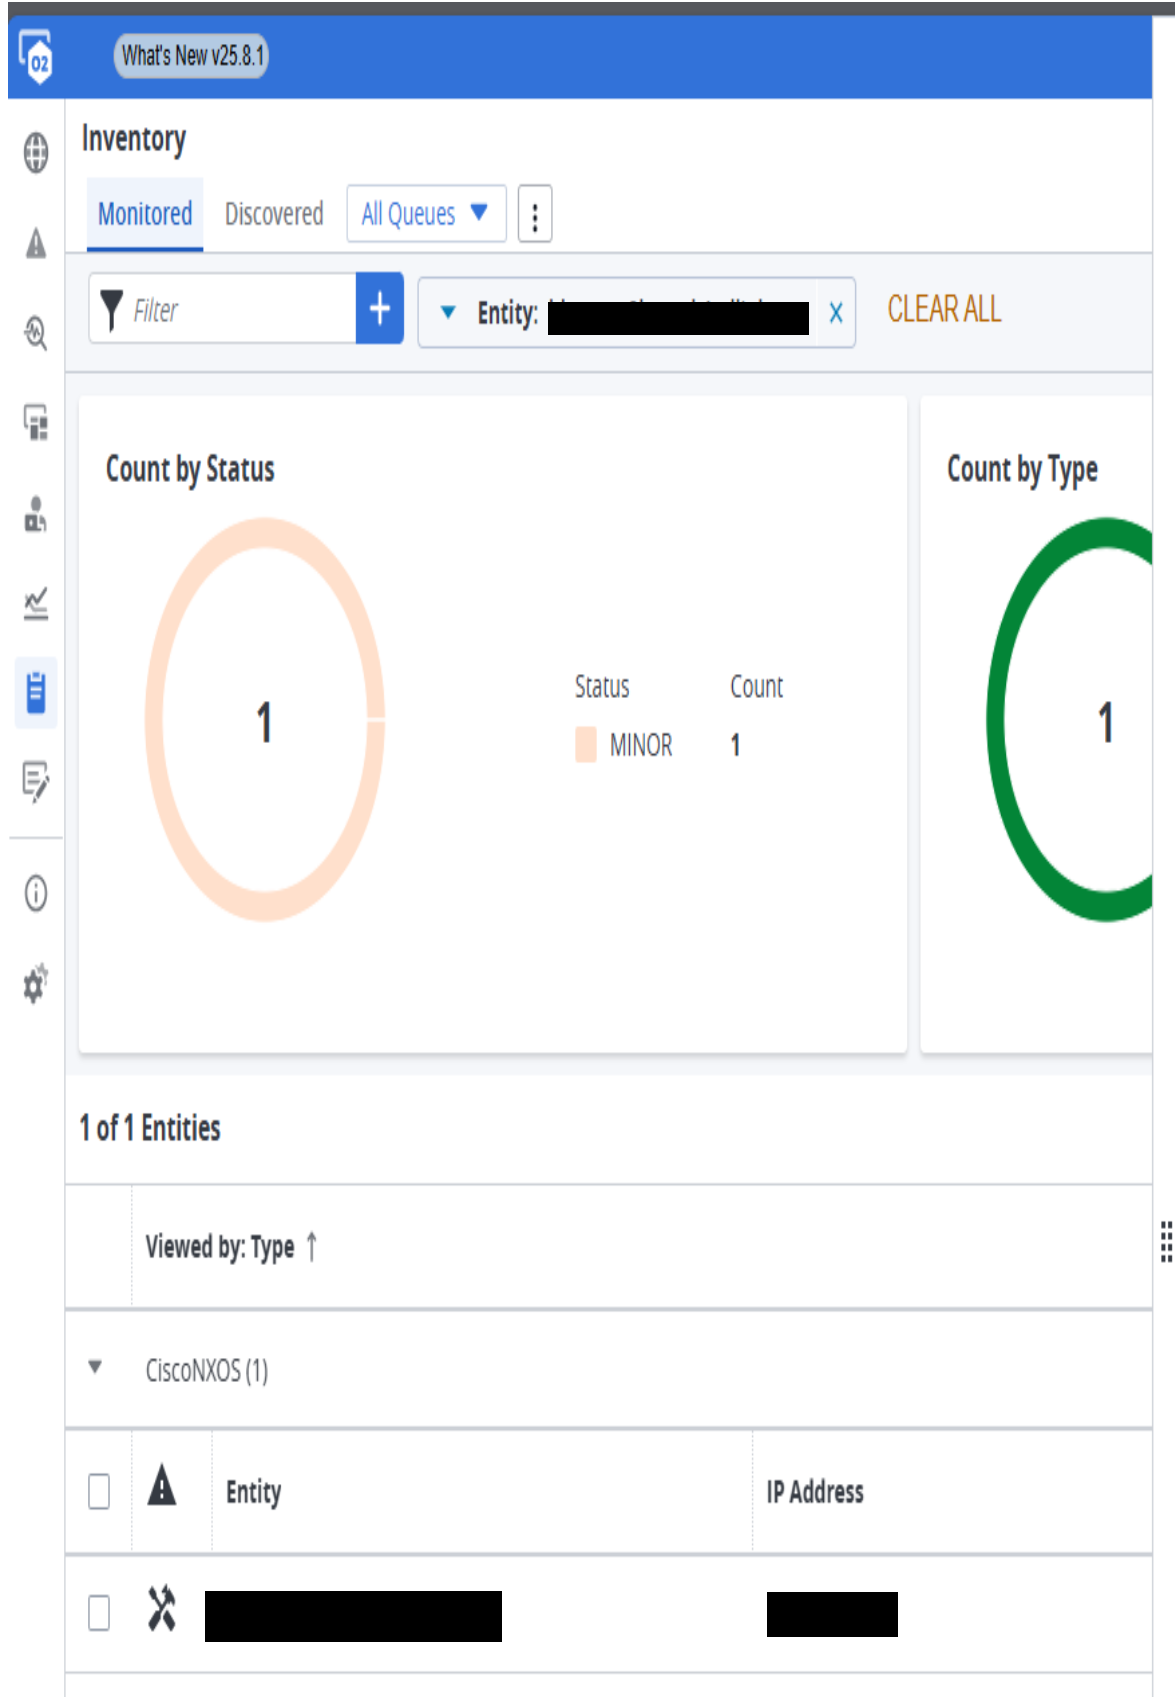Open the chart analytics sidebar icon
The image size is (1175, 1697).
(x=36, y=602)
